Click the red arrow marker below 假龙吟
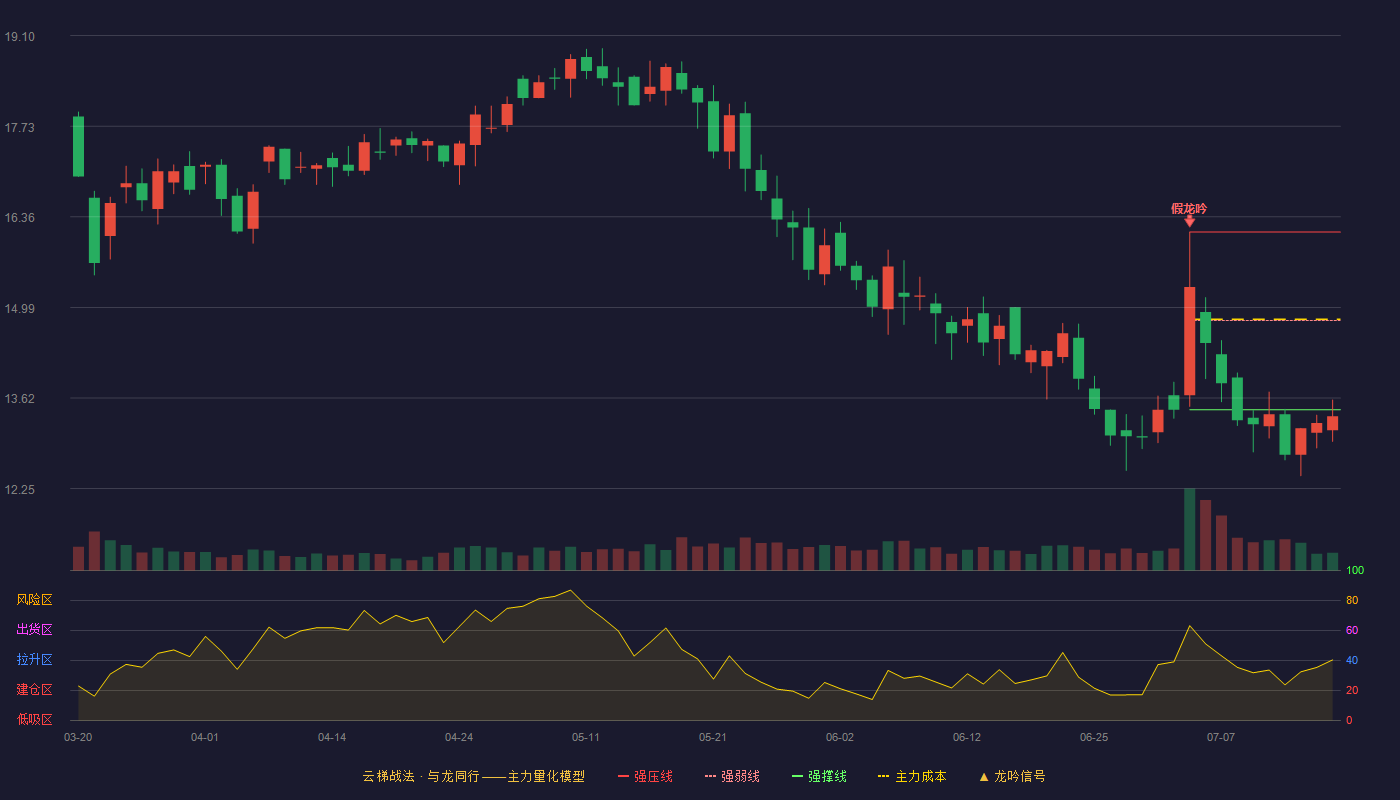Viewport: 1400px width, 800px height. click(1190, 221)
